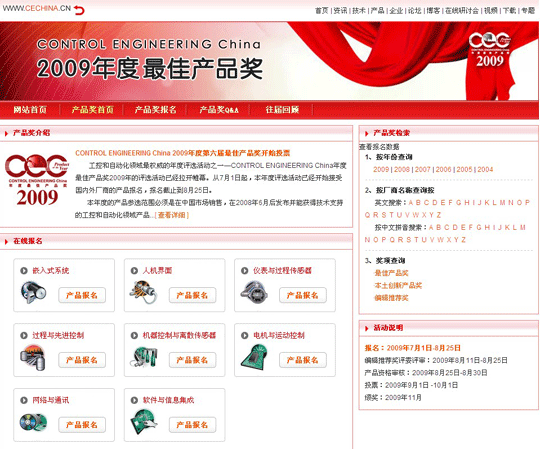Open the 网站首页 navigation tab
Image resolution: width=540 pixels, height=449 pixels.
click(x=30, y=110)
